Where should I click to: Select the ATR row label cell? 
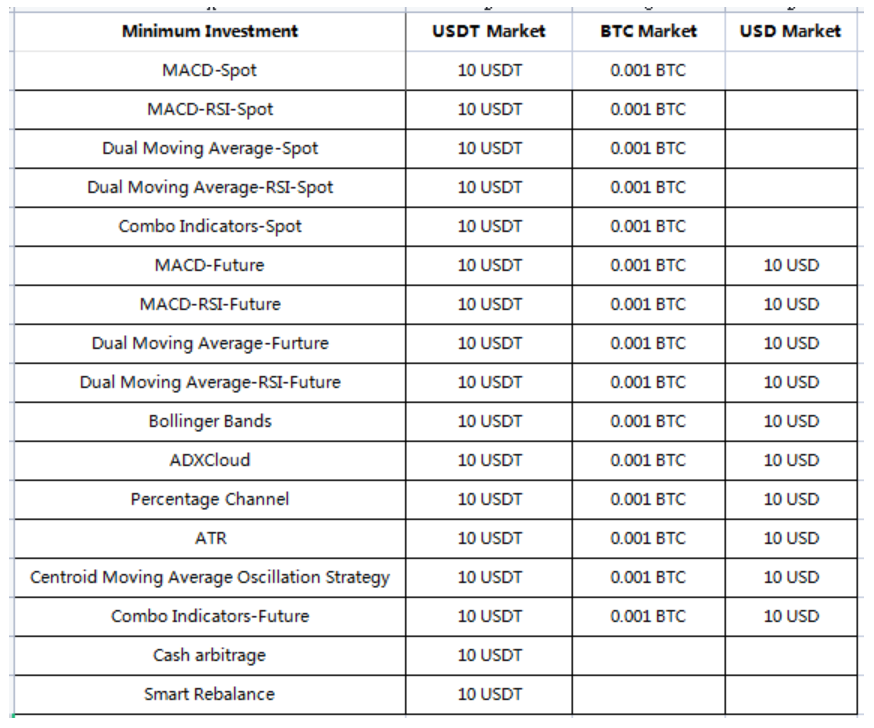tap(210, 539)
